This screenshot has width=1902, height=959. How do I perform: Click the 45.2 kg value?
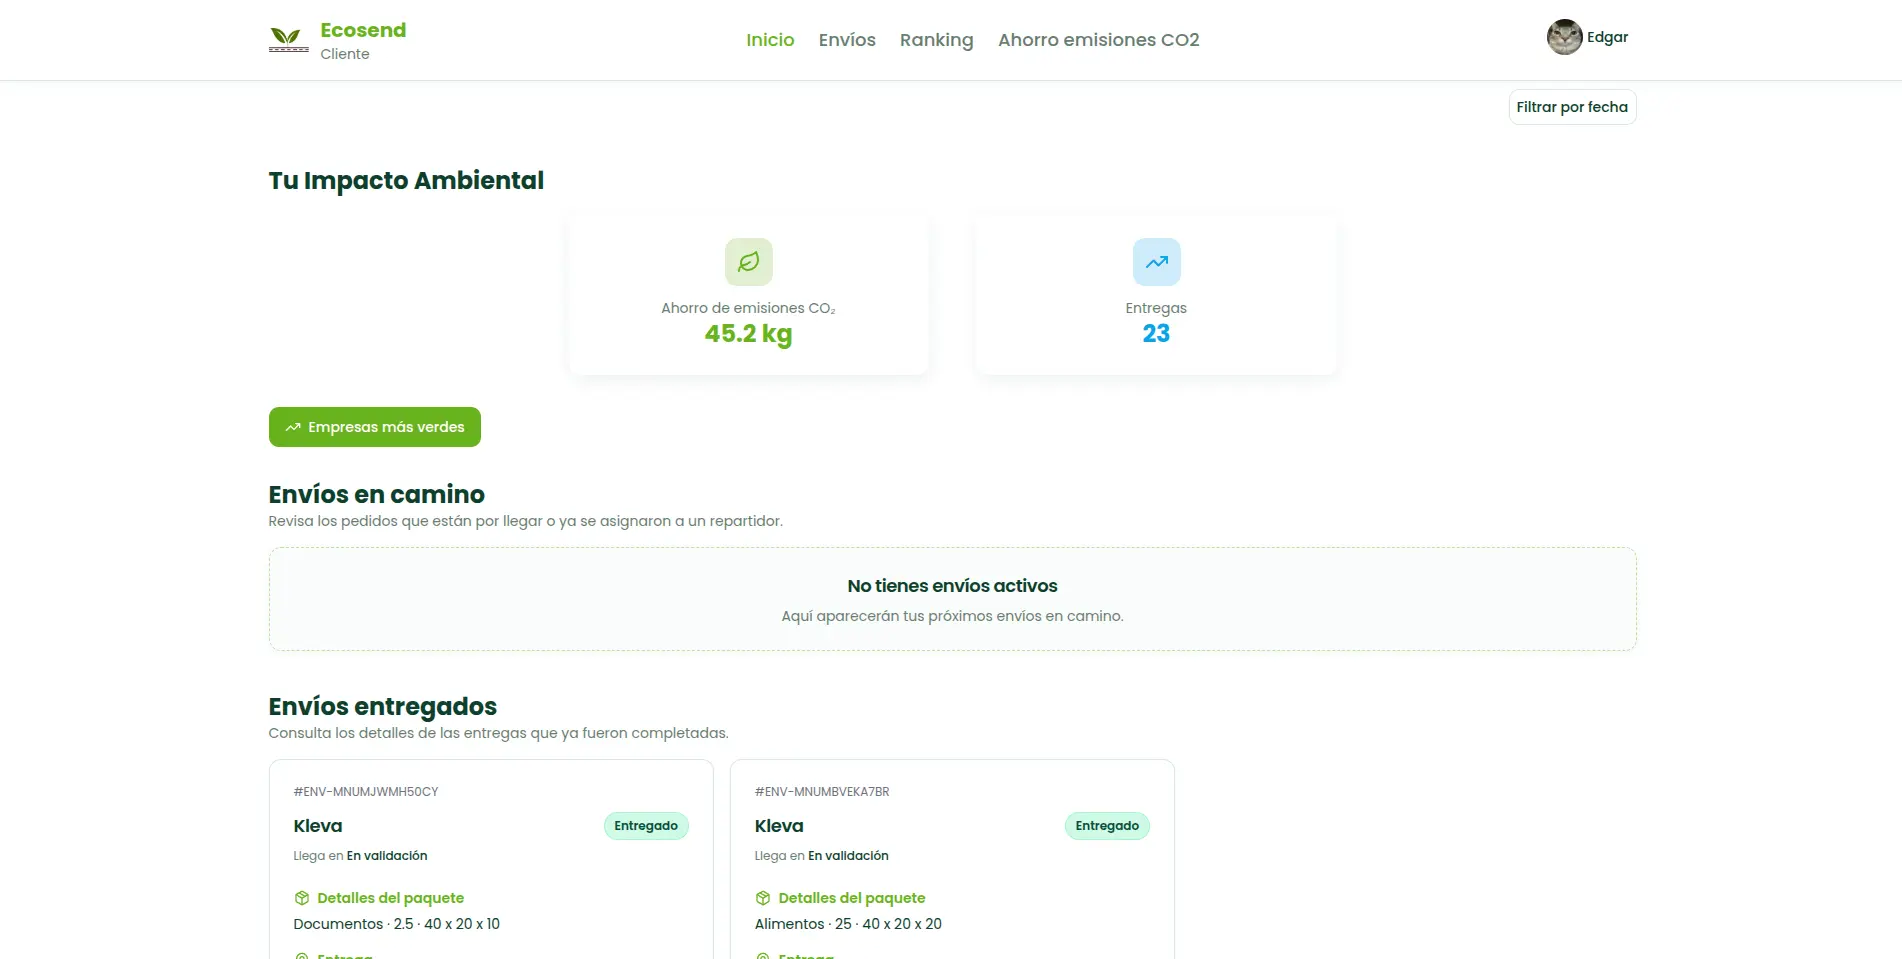(x=748, y=334)
